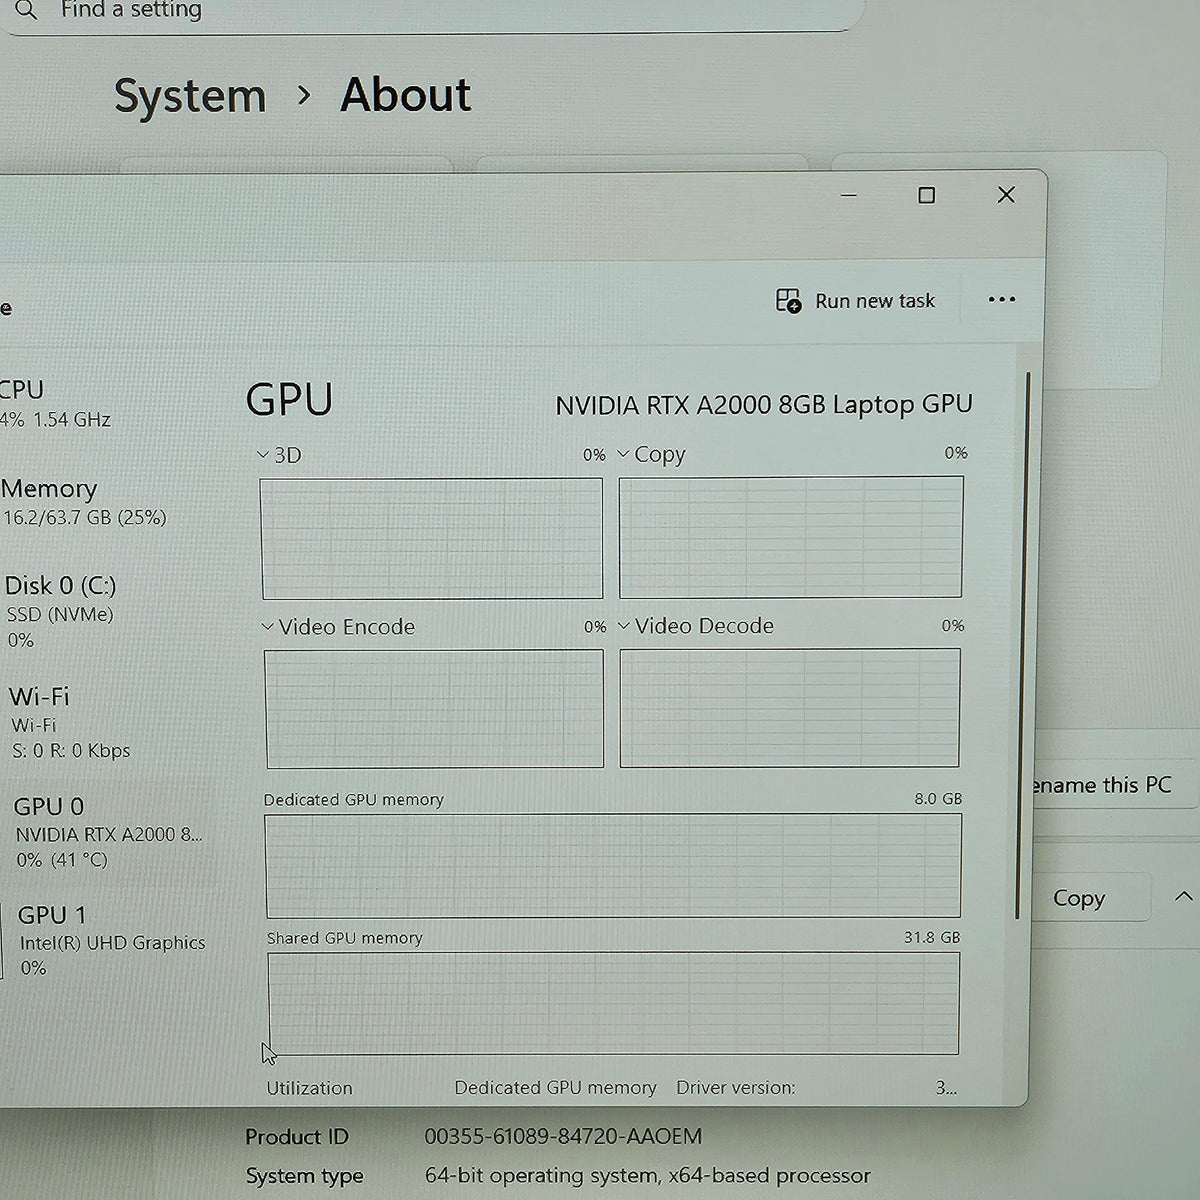Click the Shared GPU memory graph
1200x1200 pixels.
pos(614,1003)
